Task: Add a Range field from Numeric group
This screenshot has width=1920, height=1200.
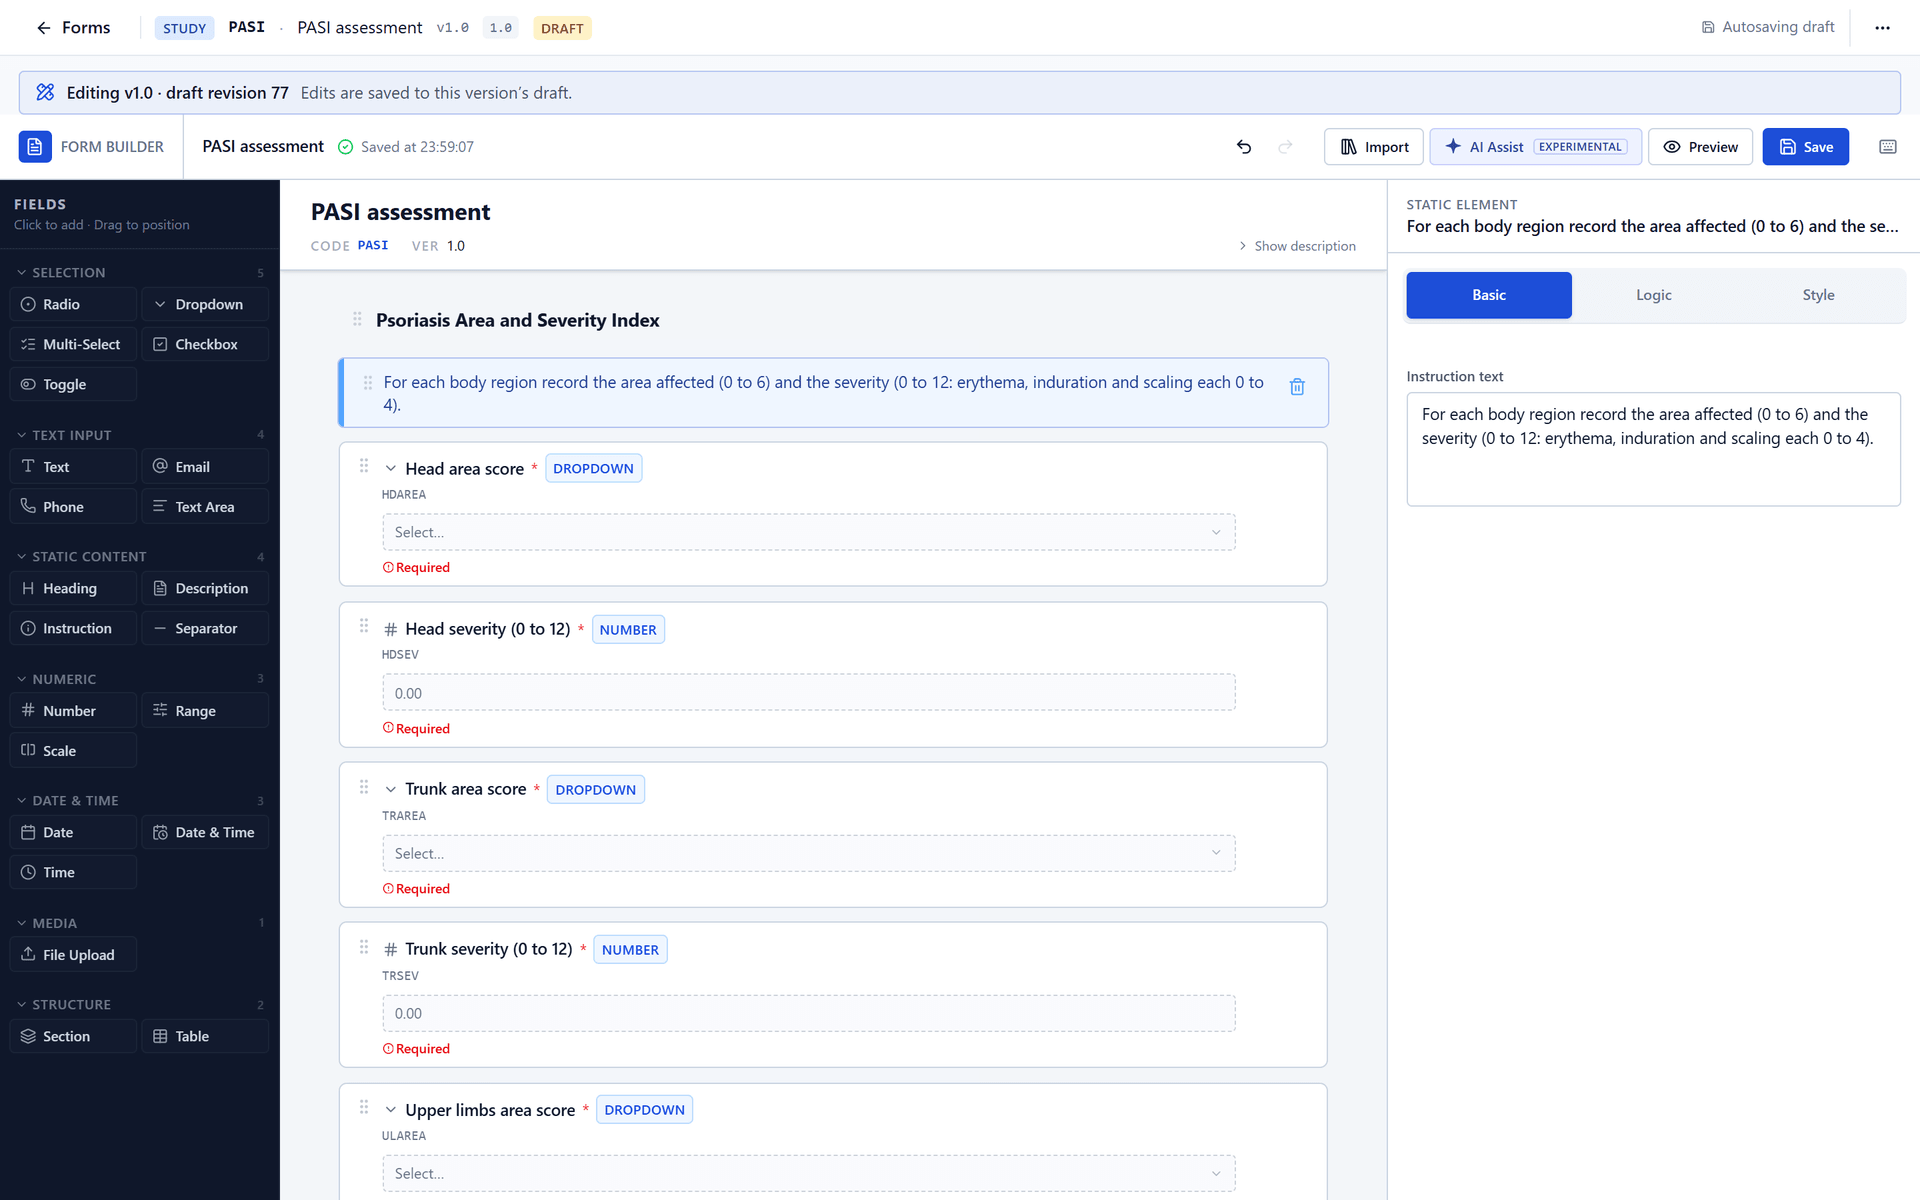Action: pos(205,711)
